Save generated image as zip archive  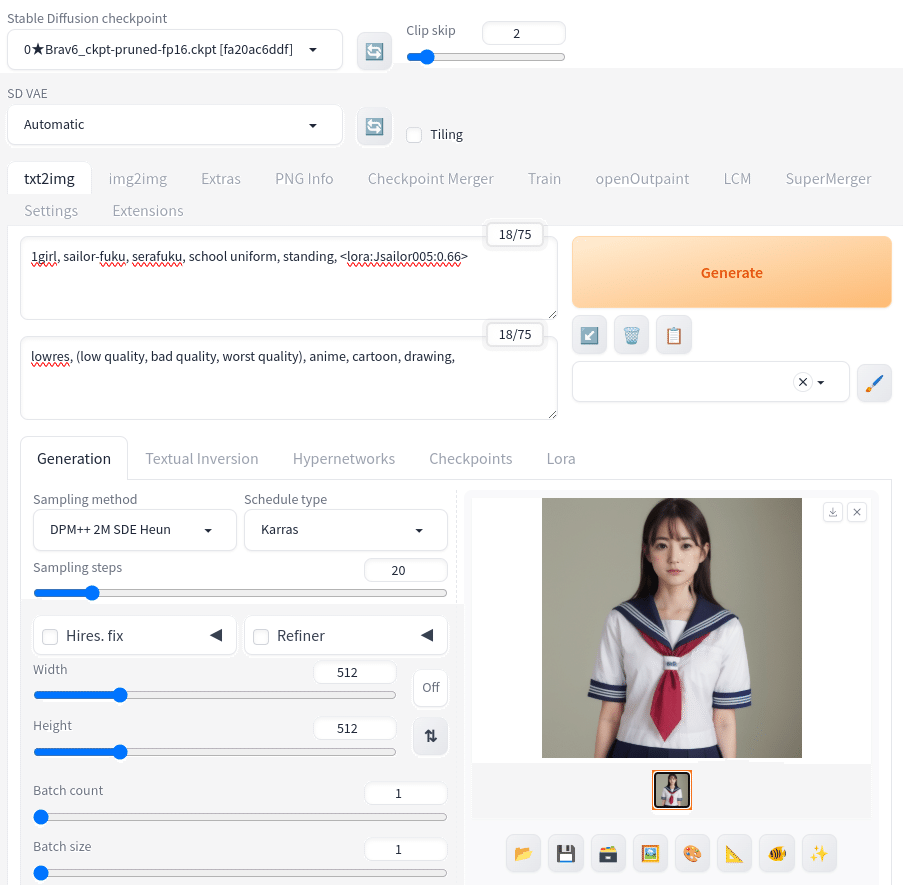[x=608, y=853]
